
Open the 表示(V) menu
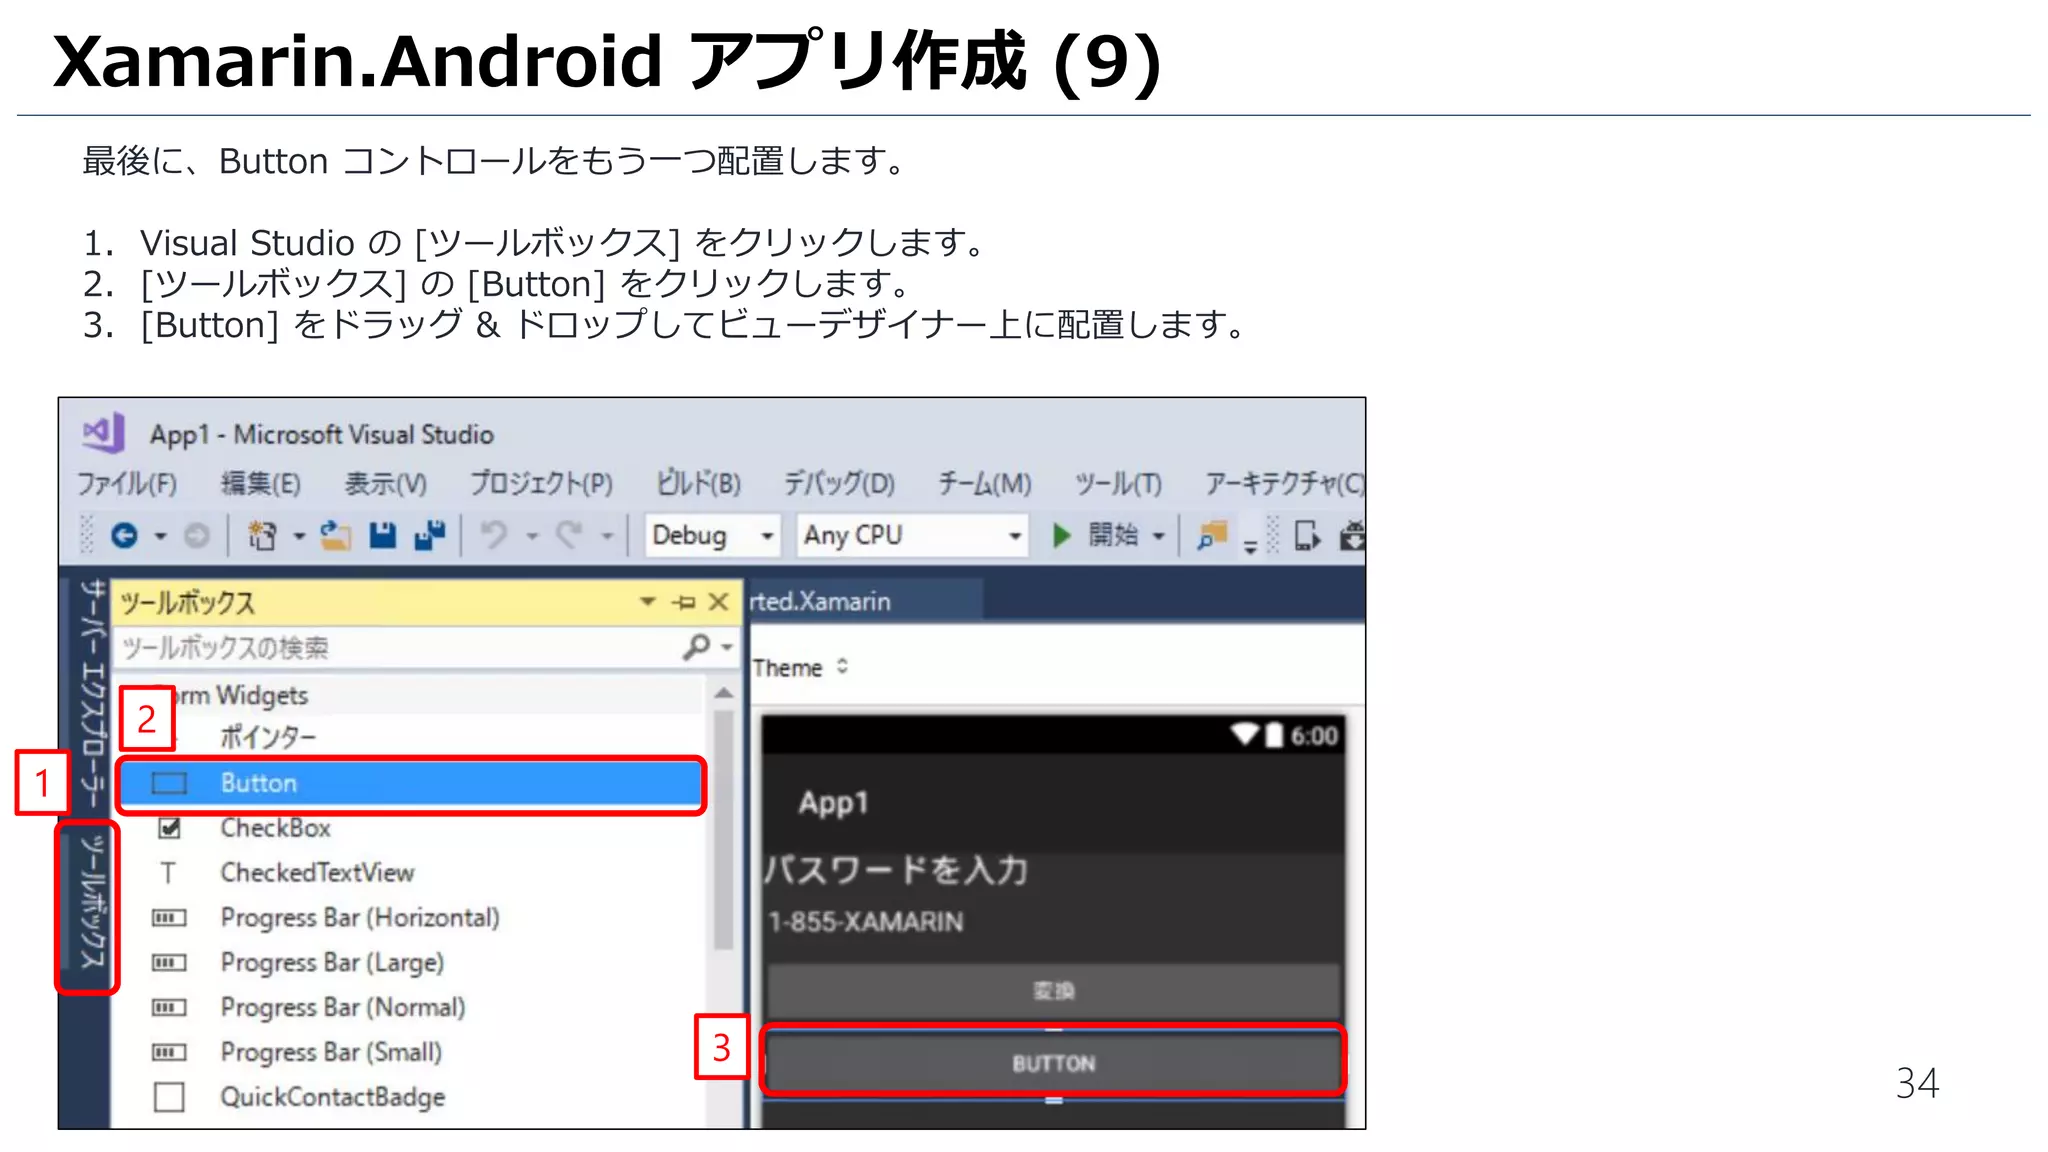[x=385, y=484]
